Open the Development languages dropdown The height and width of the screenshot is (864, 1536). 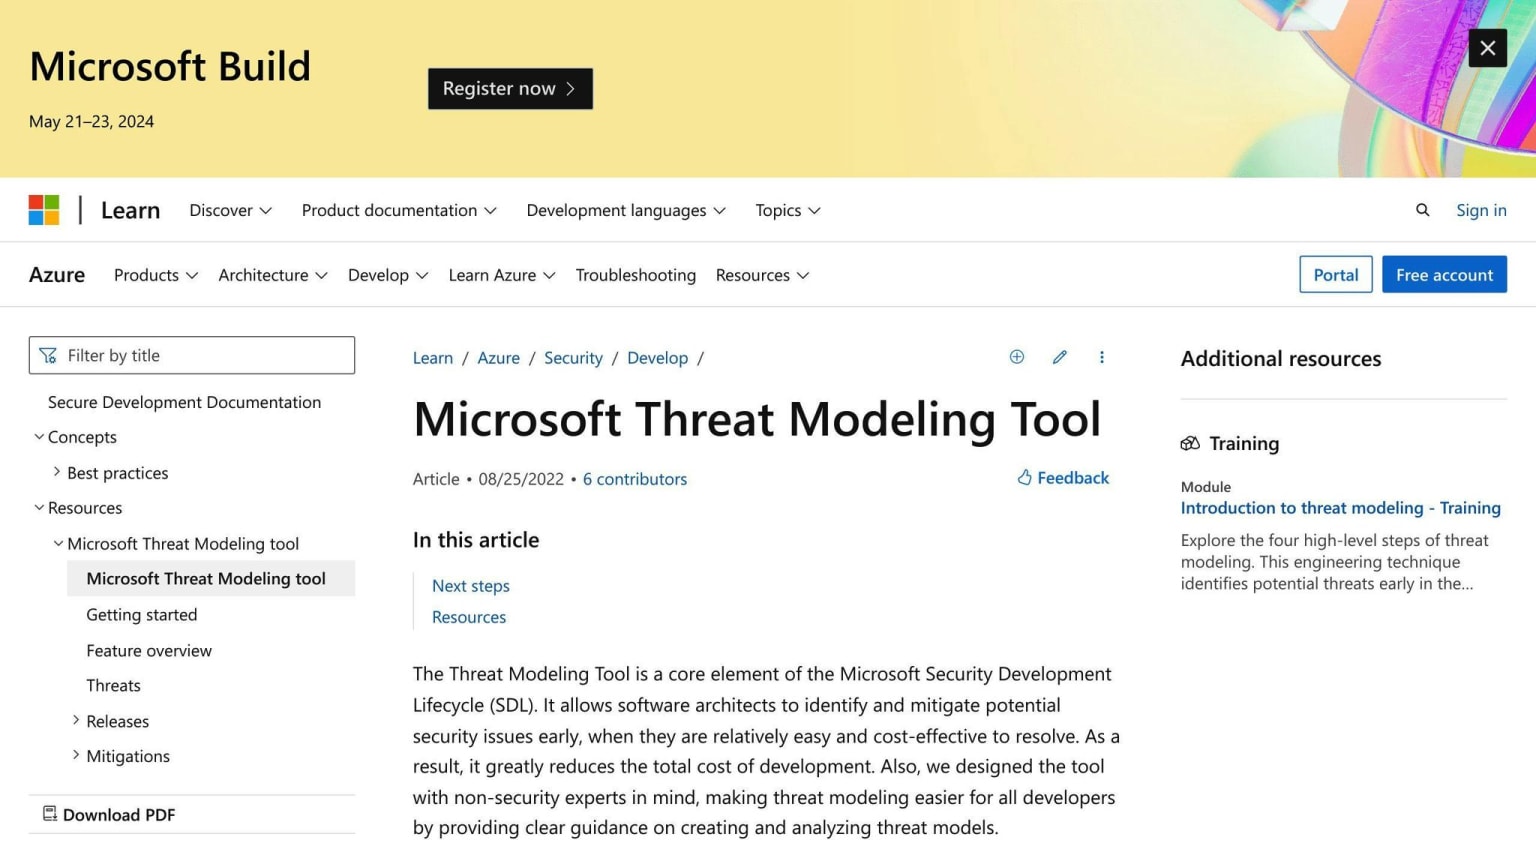click(x=626, y=210)
